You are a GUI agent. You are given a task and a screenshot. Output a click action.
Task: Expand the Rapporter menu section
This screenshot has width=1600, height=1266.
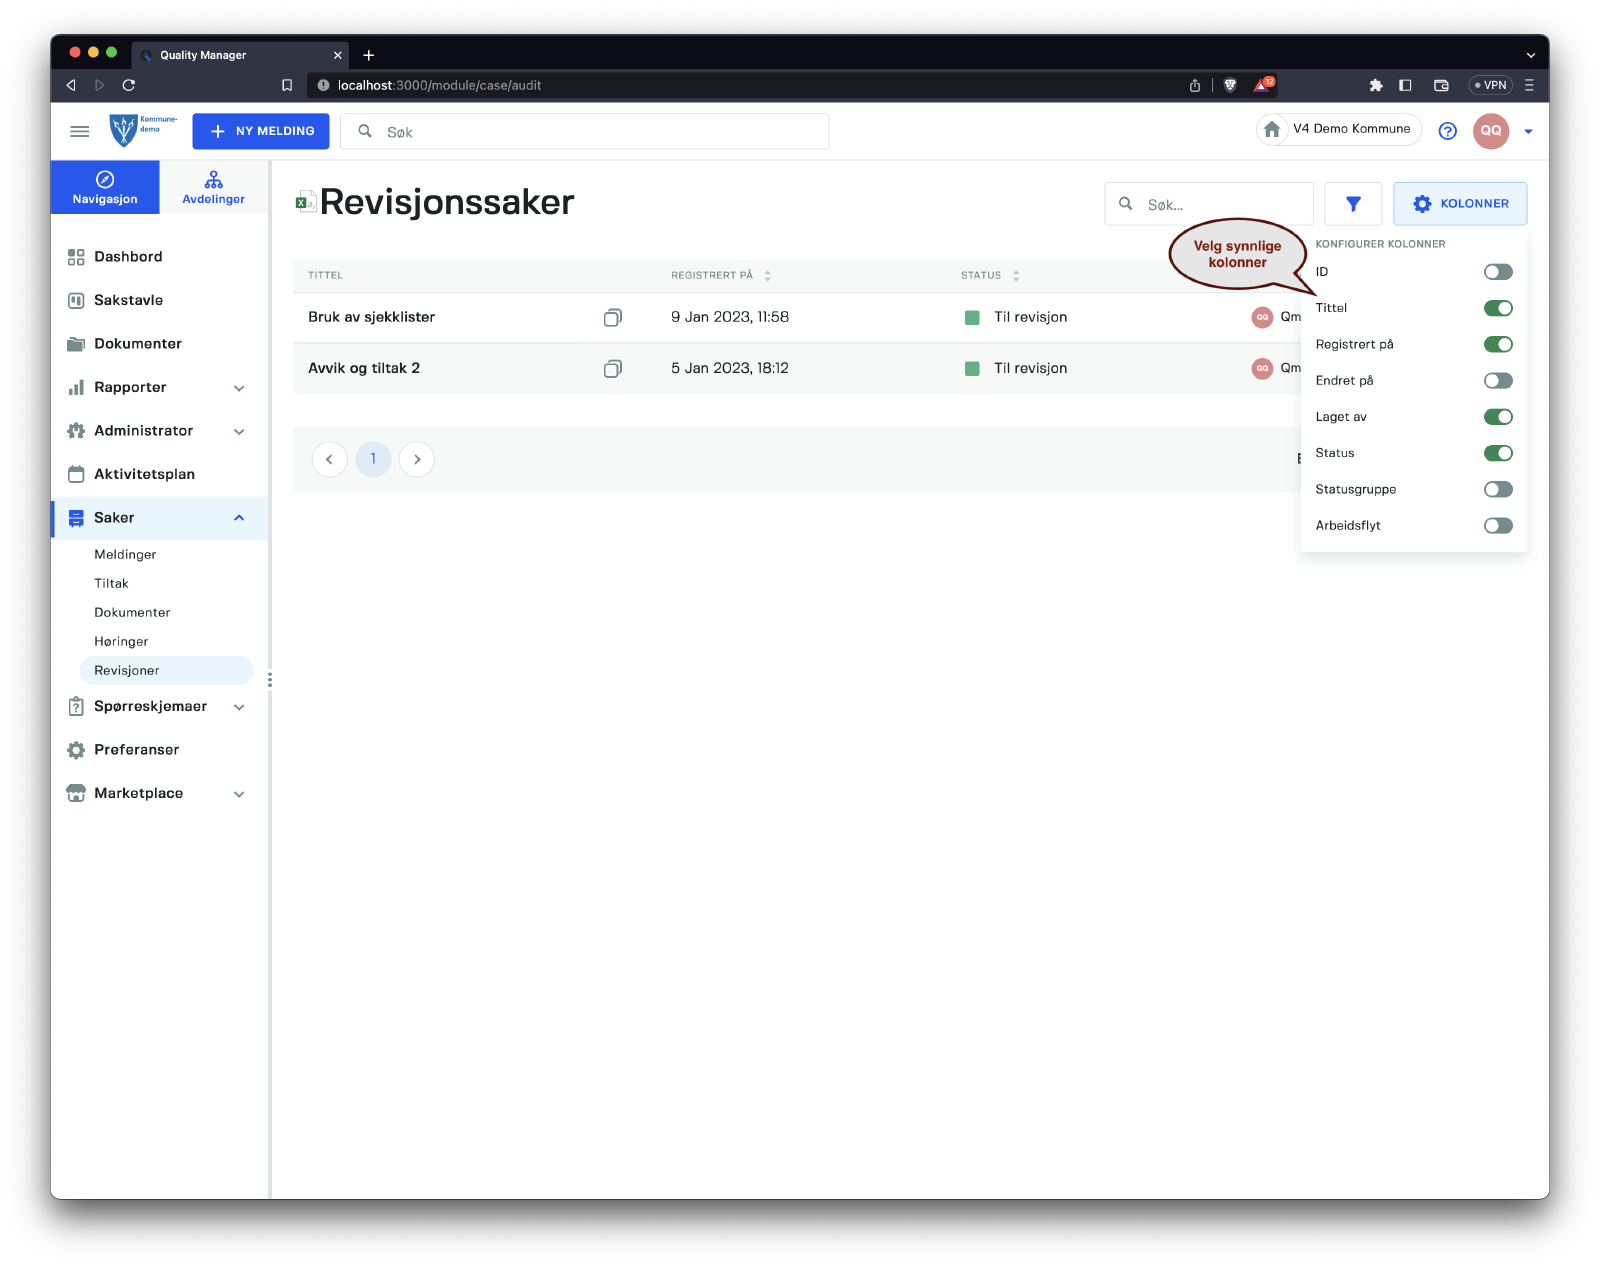[239, 388]
